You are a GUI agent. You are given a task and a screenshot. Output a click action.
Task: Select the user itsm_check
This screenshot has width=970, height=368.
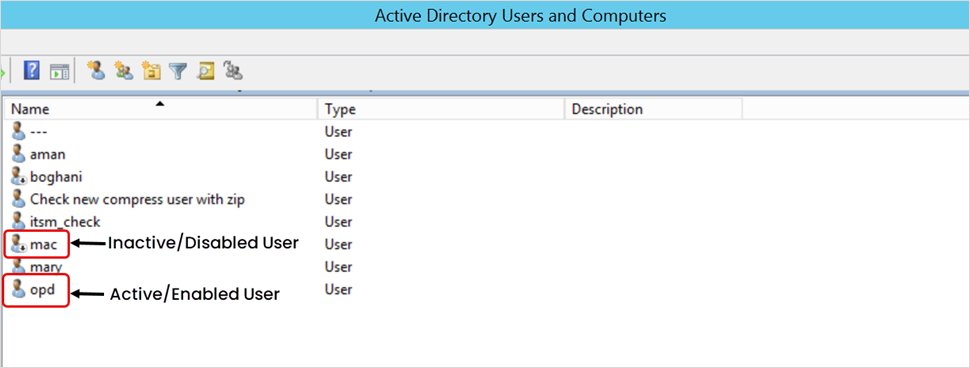[x=65, y=221]
